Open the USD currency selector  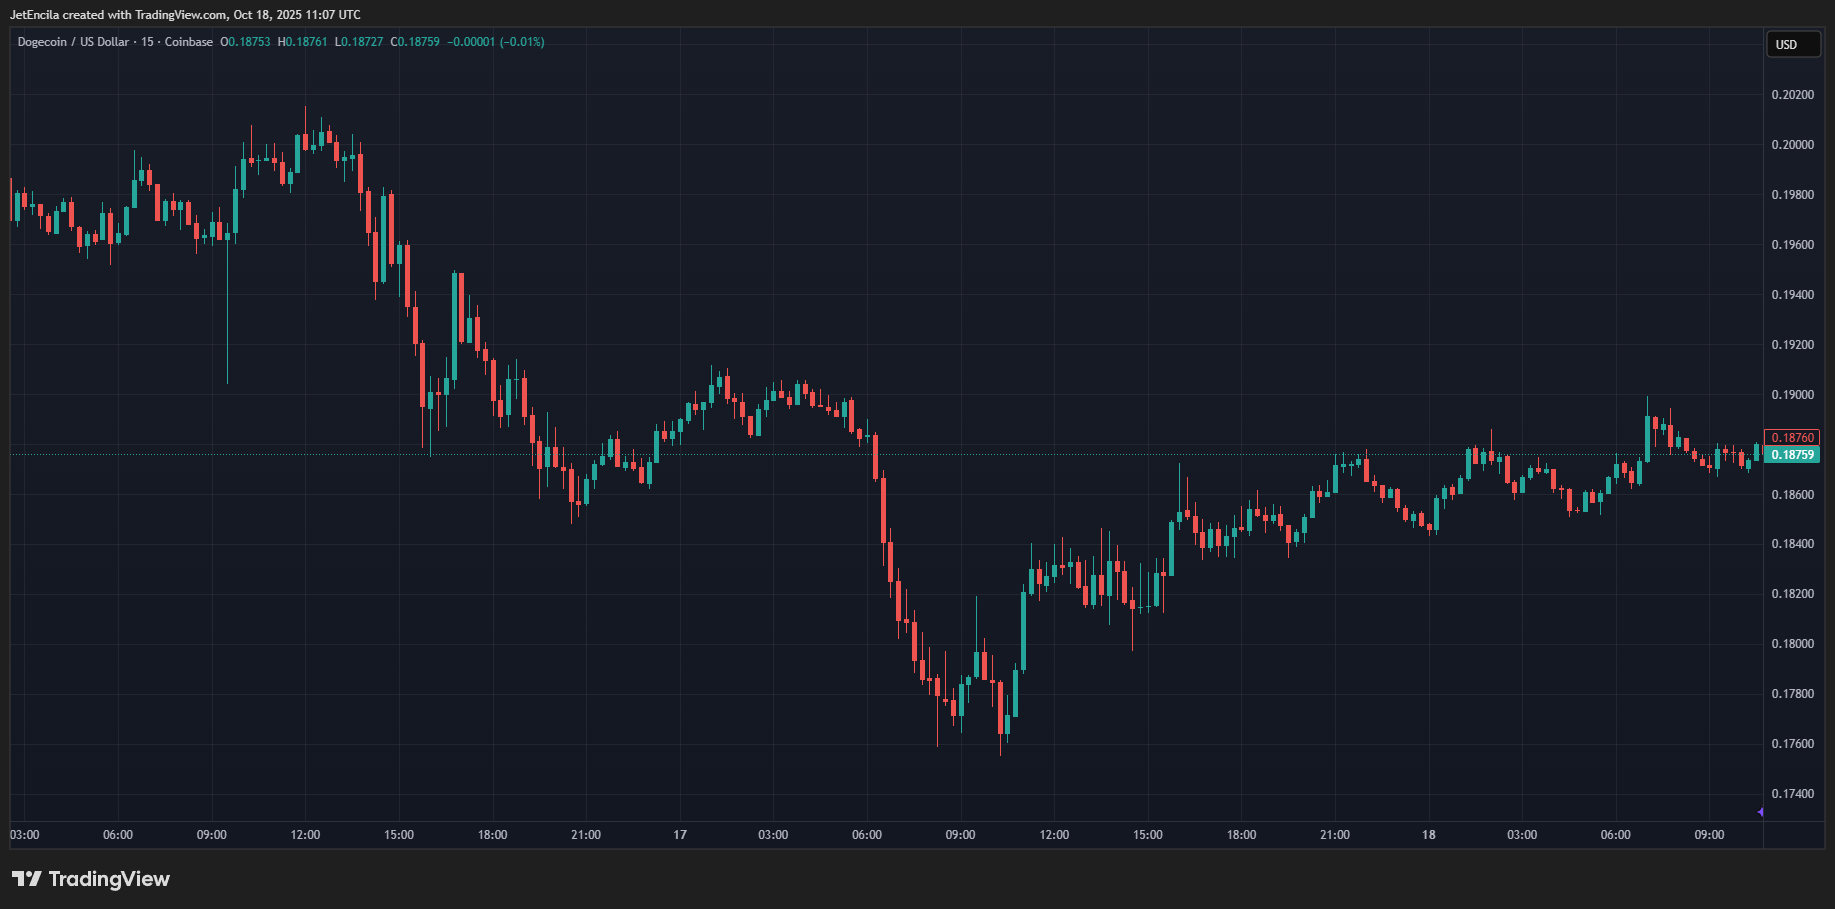pyautogui.click(x=1792, y=45)
